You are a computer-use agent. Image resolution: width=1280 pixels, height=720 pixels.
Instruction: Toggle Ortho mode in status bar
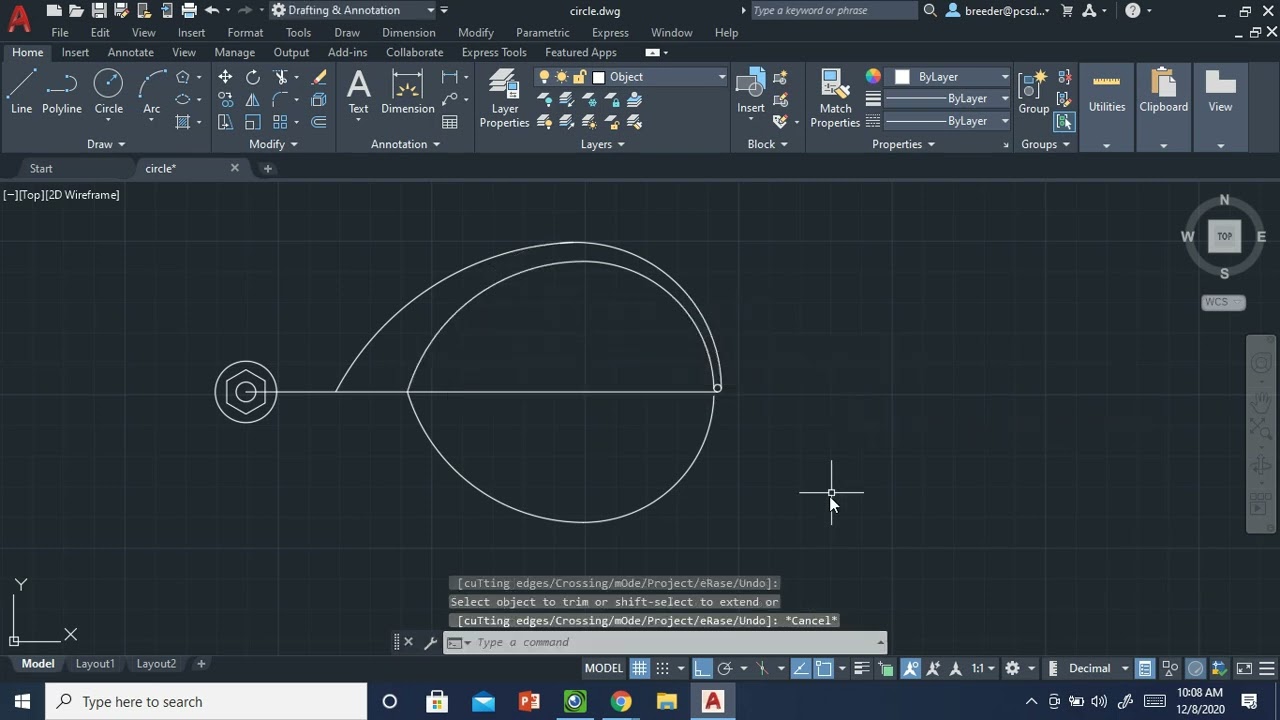tap(702, 668)
